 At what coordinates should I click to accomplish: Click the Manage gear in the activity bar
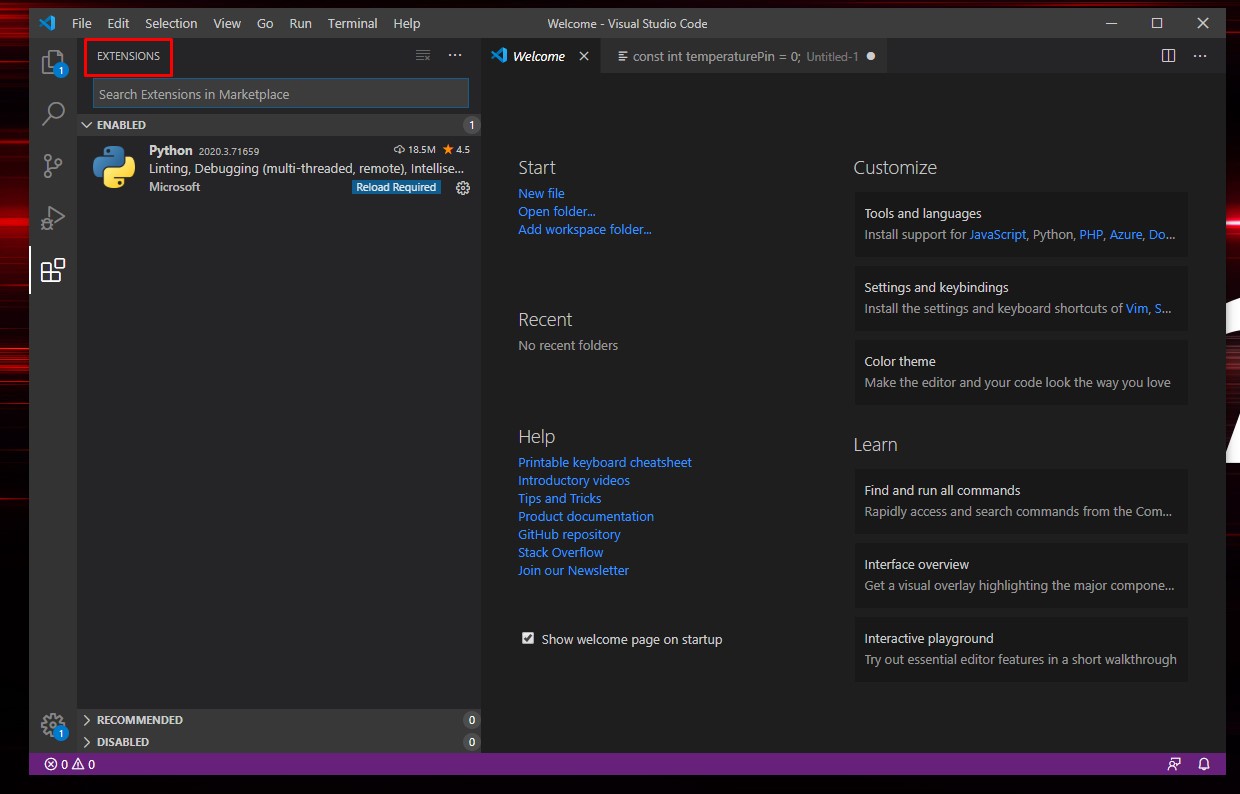click(53, 724)
